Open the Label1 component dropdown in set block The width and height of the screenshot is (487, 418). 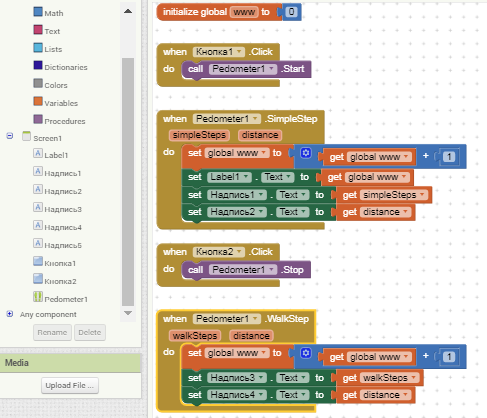(x=229, y=177)
